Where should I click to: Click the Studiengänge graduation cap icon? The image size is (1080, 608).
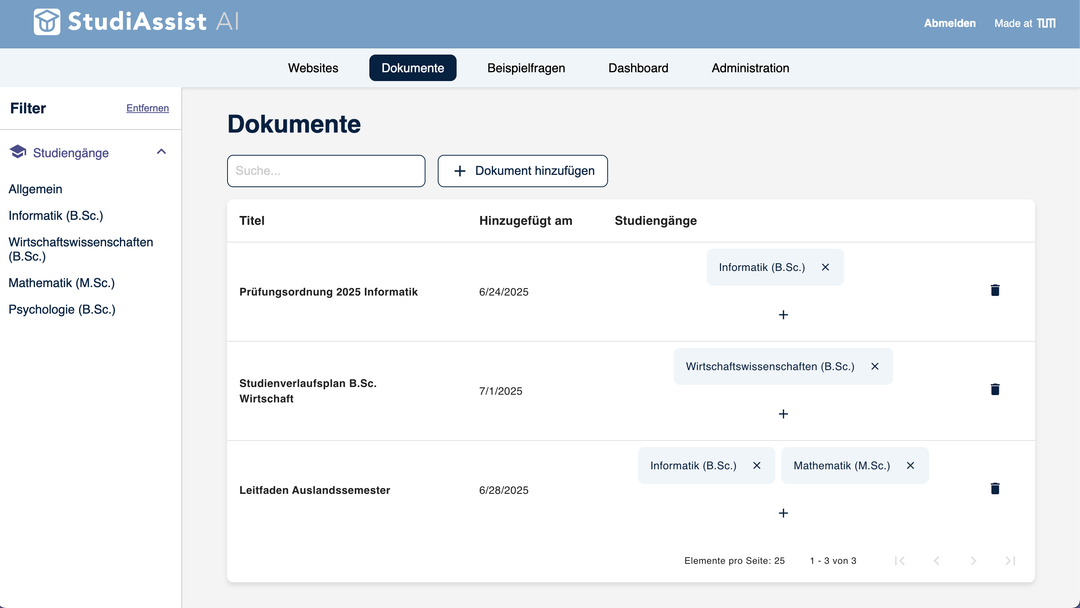17,151
